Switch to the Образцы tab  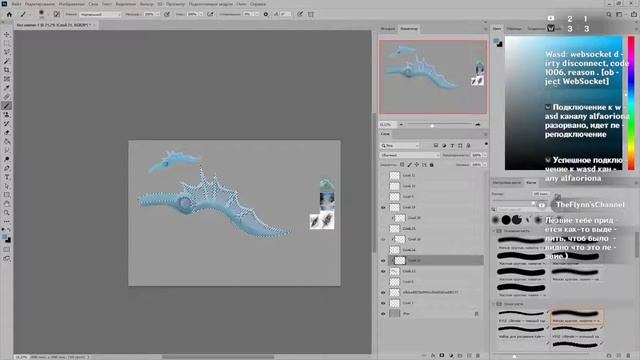(514, 29)
